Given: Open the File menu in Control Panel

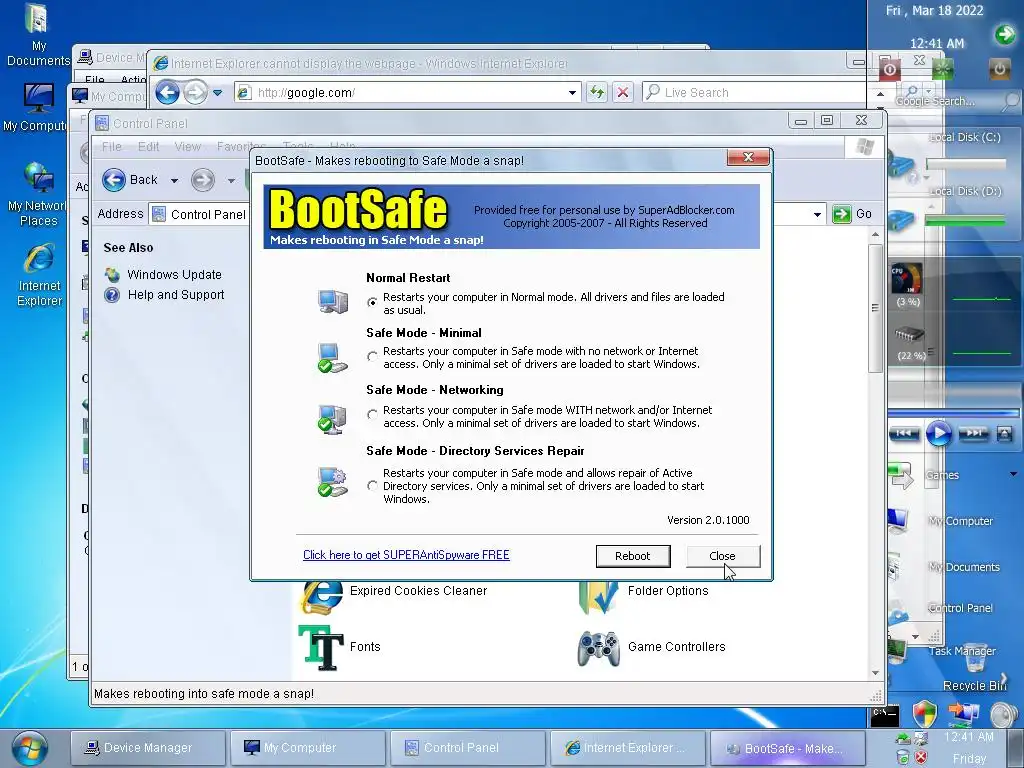Looking at the screenshot, I should (x=112, y=146).
